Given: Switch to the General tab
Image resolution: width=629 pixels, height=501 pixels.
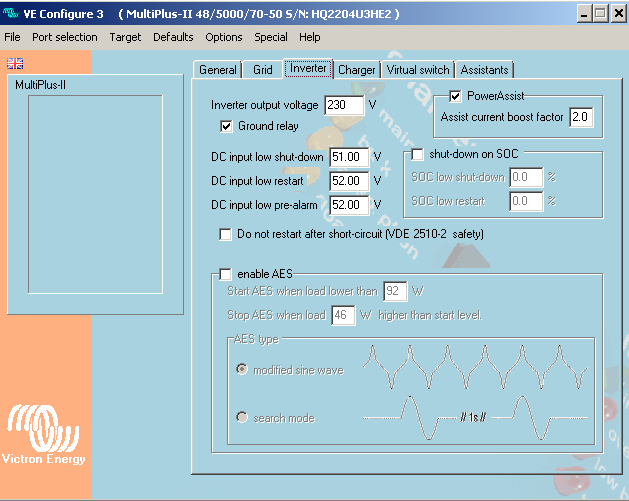Looking at the screenshot, I should click(x=217, y=70).
